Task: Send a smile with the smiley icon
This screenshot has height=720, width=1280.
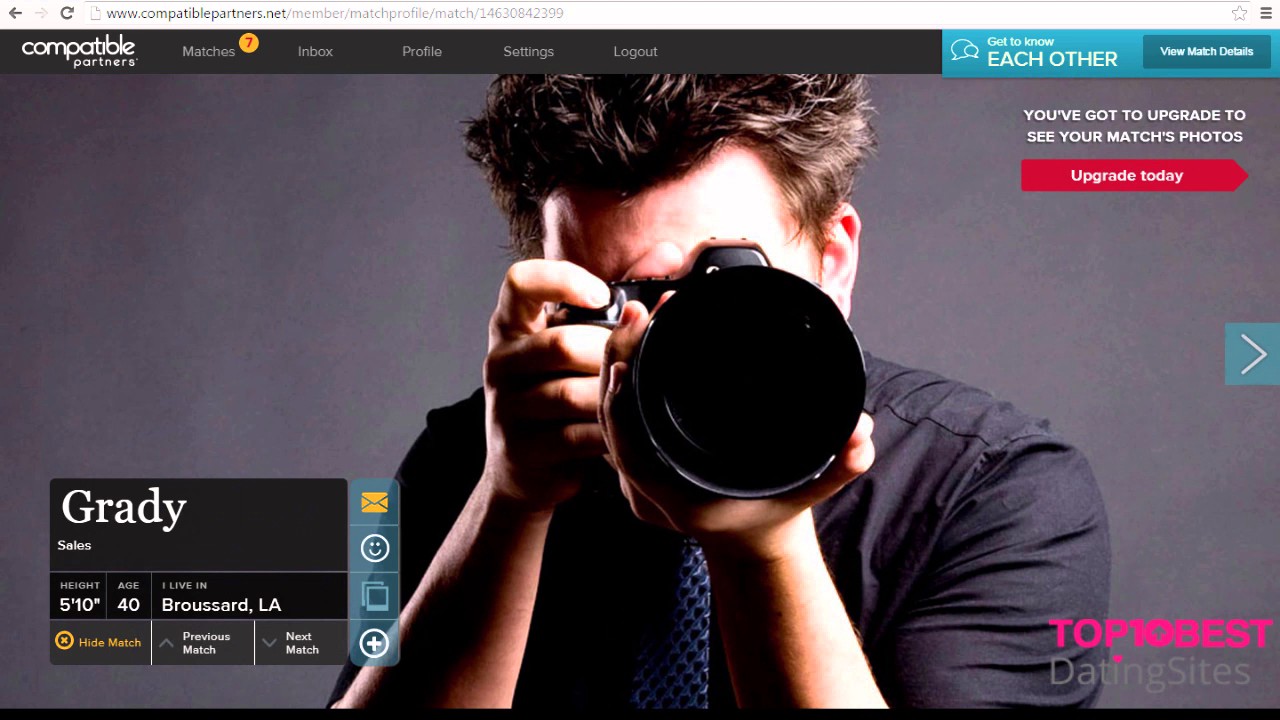Action: [374, 548]
